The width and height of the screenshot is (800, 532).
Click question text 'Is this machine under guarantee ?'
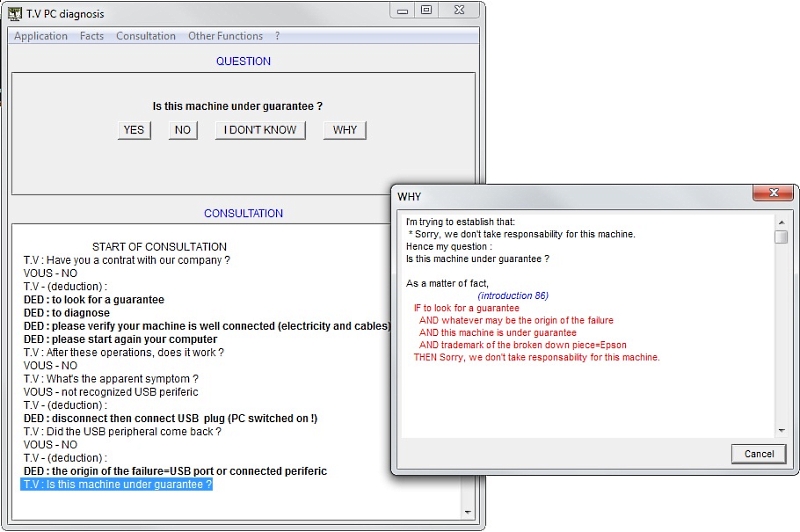(x=237, y=106)
